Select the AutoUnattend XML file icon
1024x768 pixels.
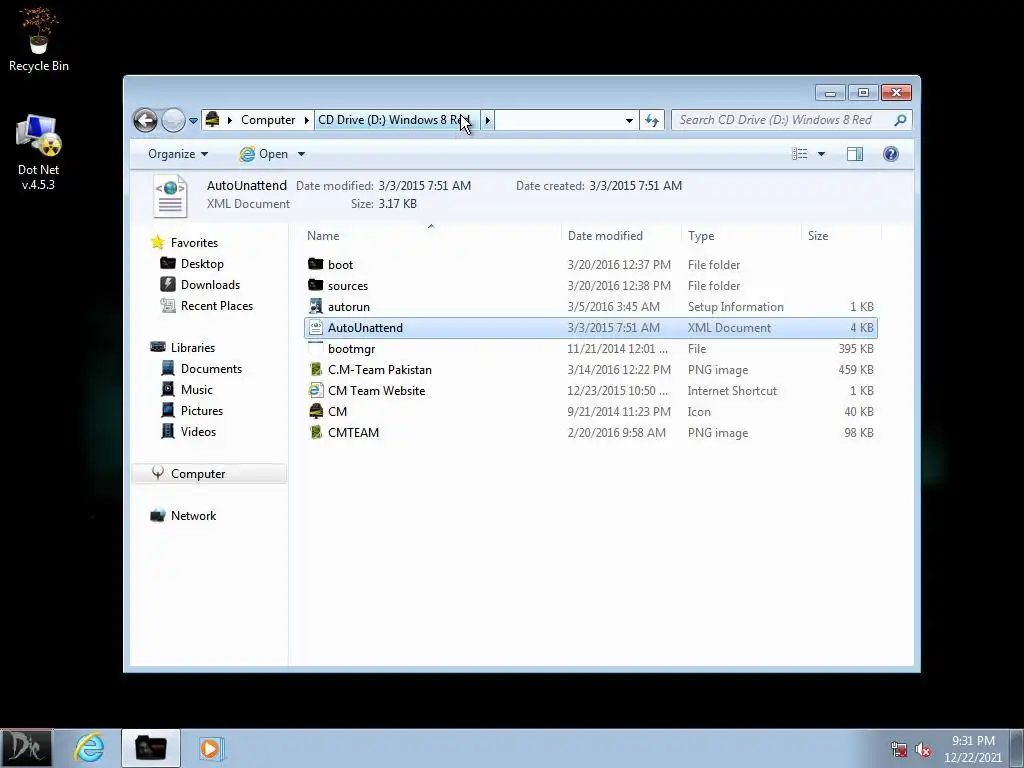click(x=315, y=328)
